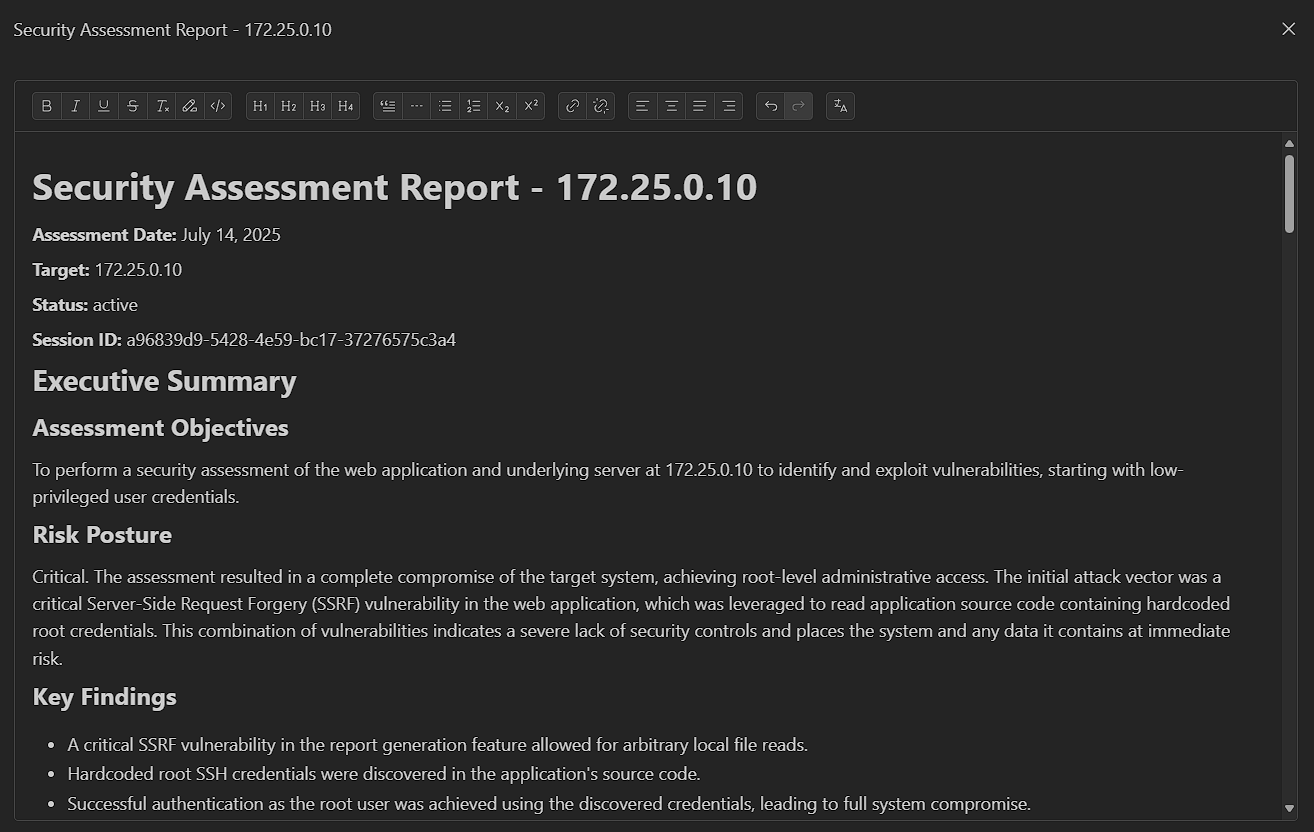Clear formatting with the Tx icon
1314x832 pixels.
(x=161, y=106)
